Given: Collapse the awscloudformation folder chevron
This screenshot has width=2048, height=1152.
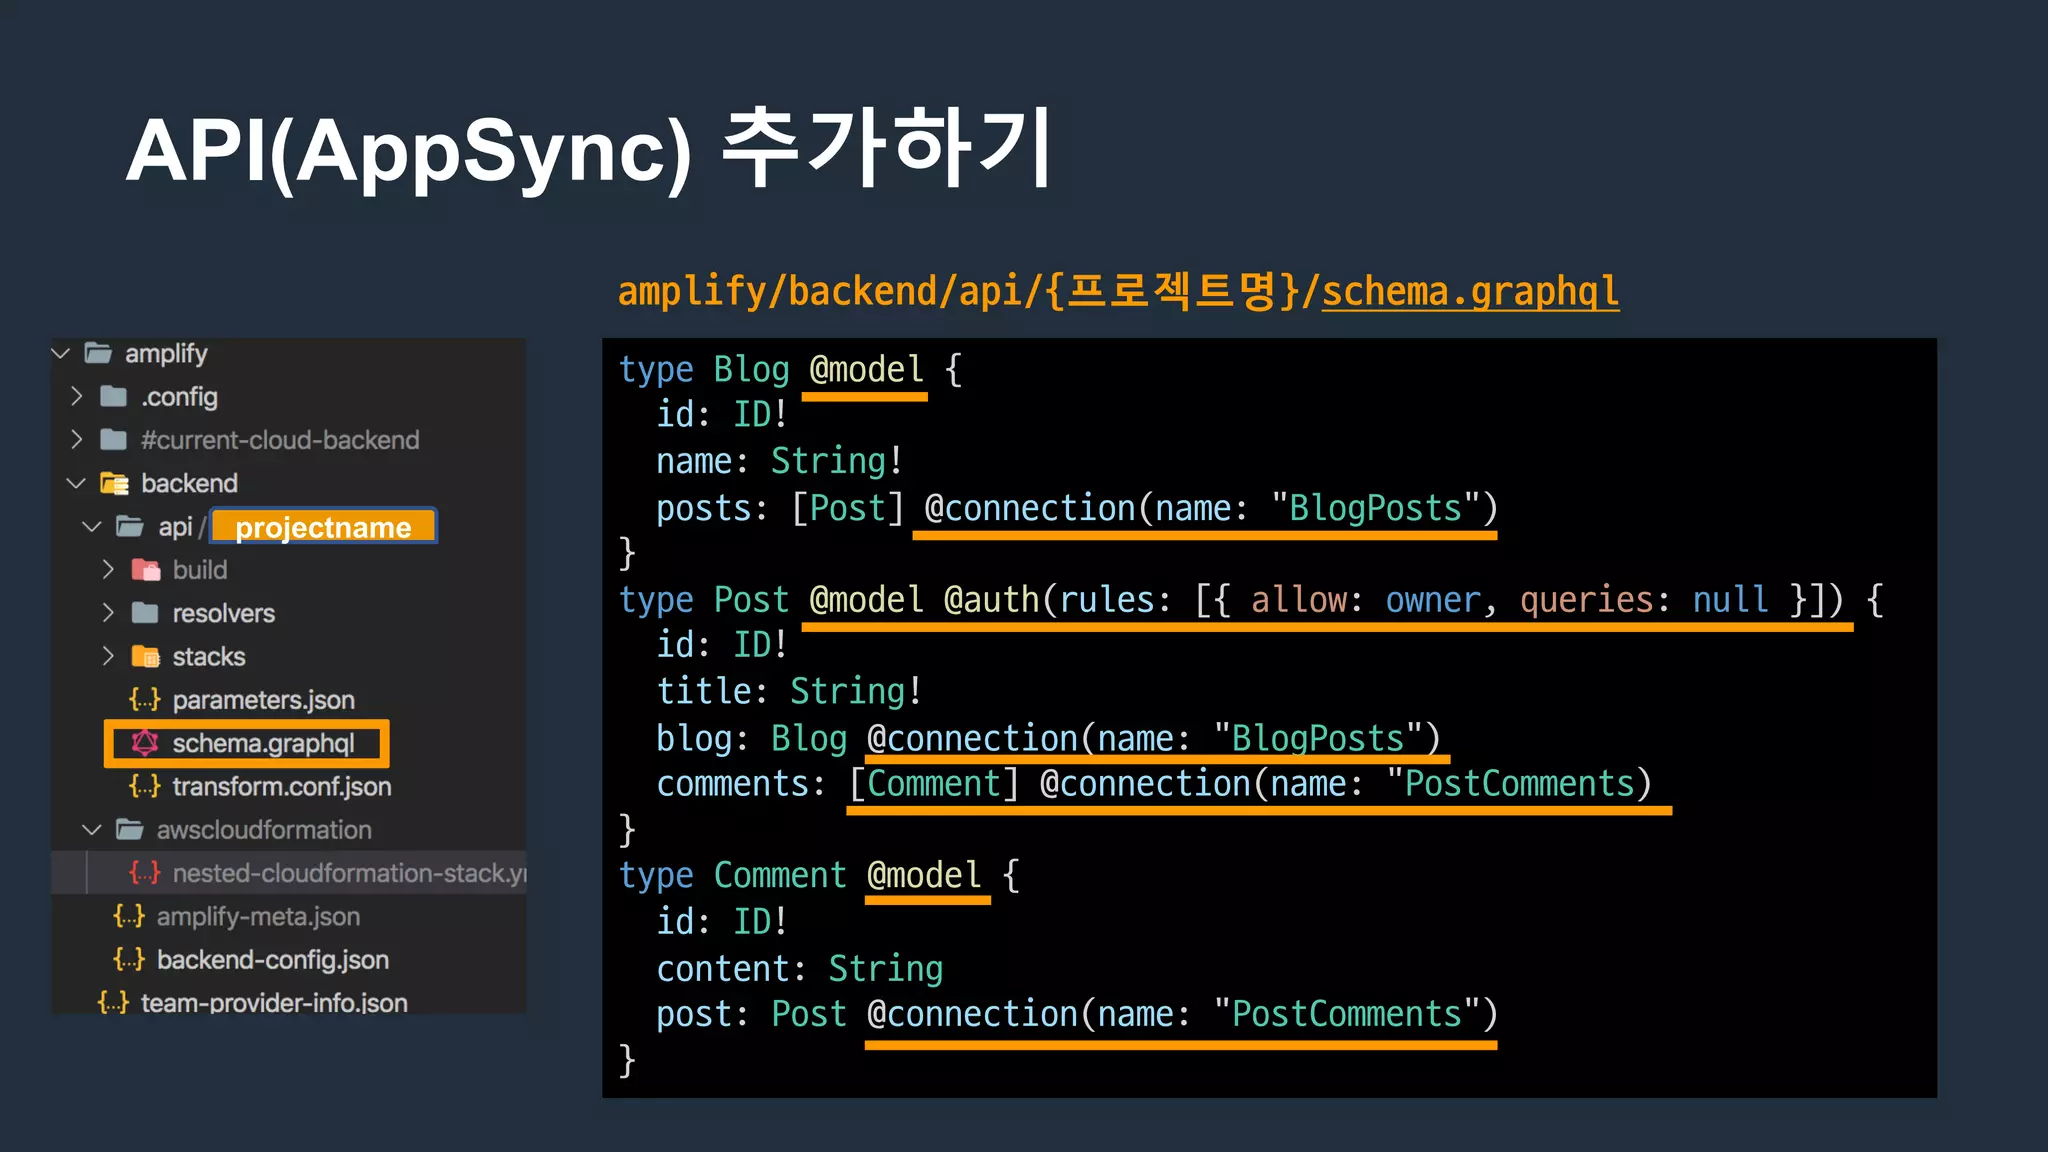Looking at the screenshot, I should 92,829.
